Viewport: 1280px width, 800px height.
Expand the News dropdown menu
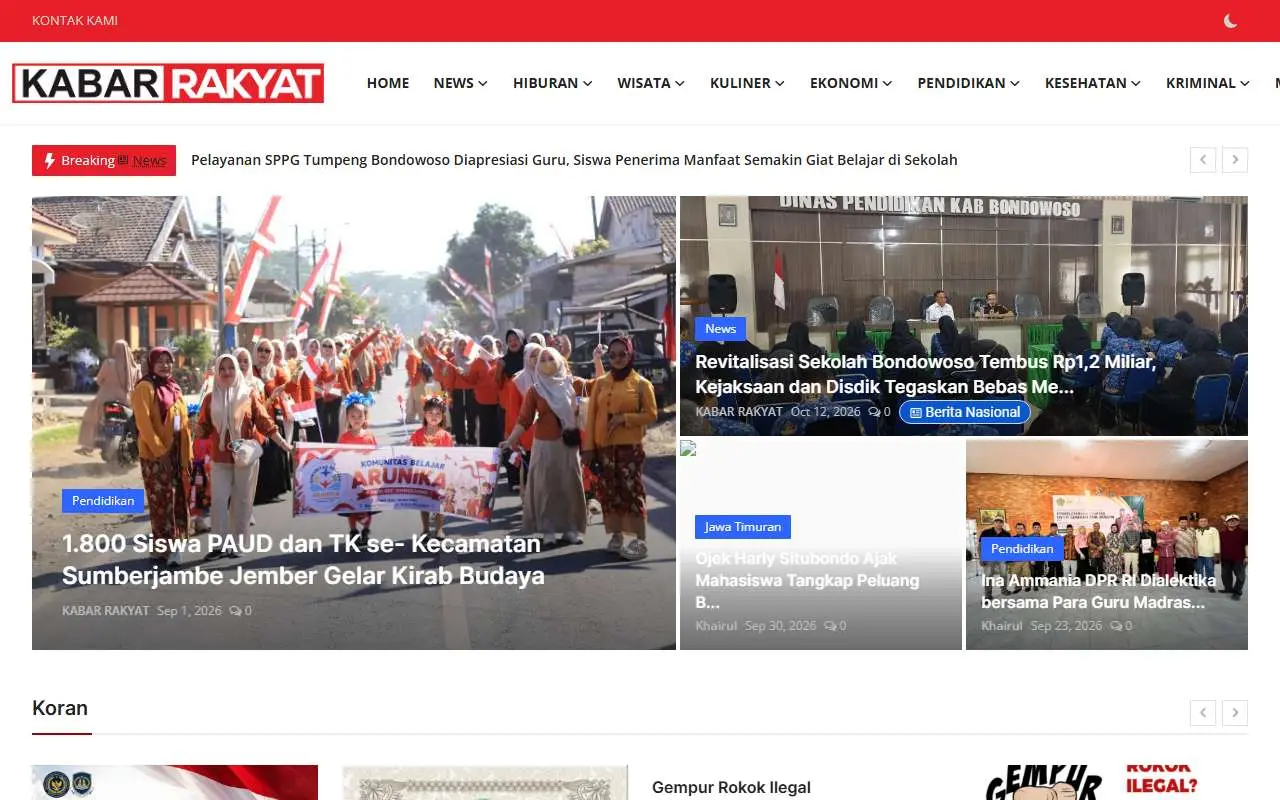pyautogui.click(x=460, y=83)
